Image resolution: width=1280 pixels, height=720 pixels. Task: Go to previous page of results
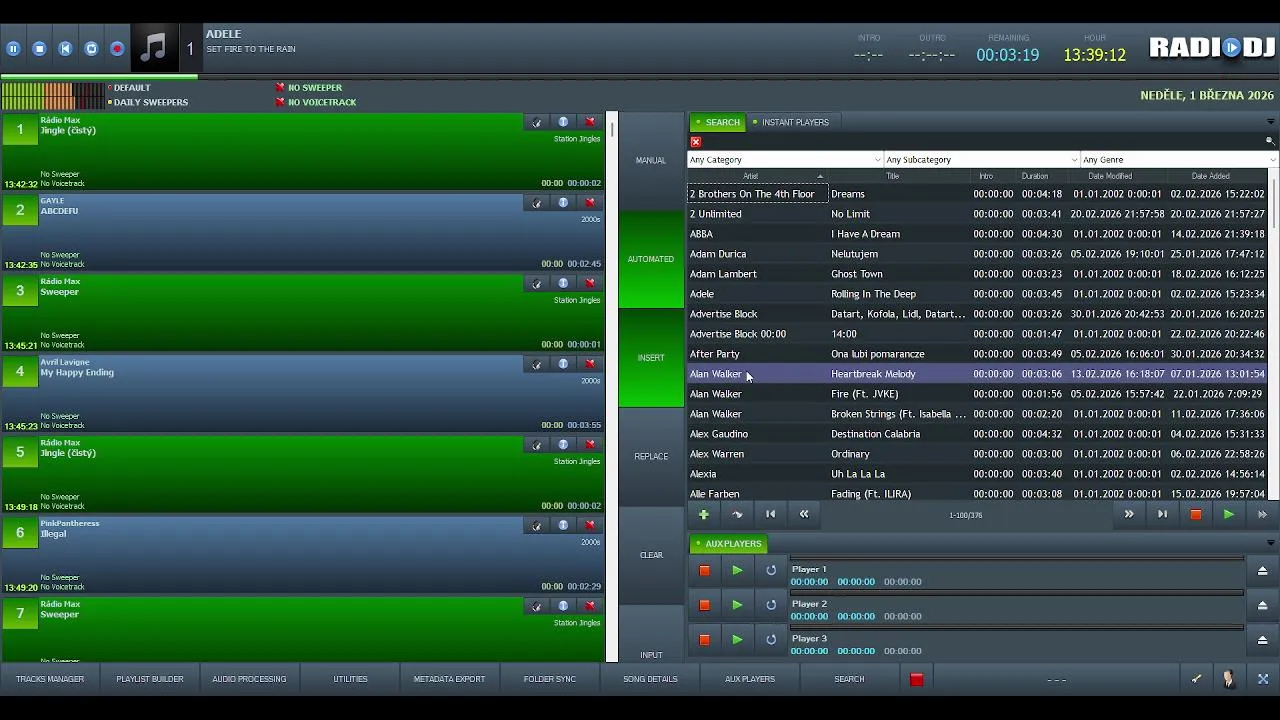click(x=804, y=514)
